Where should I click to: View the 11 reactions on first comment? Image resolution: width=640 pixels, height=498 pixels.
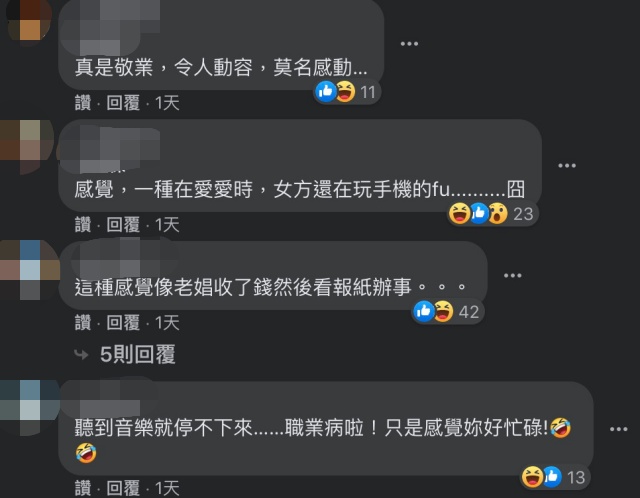[347, 92]
